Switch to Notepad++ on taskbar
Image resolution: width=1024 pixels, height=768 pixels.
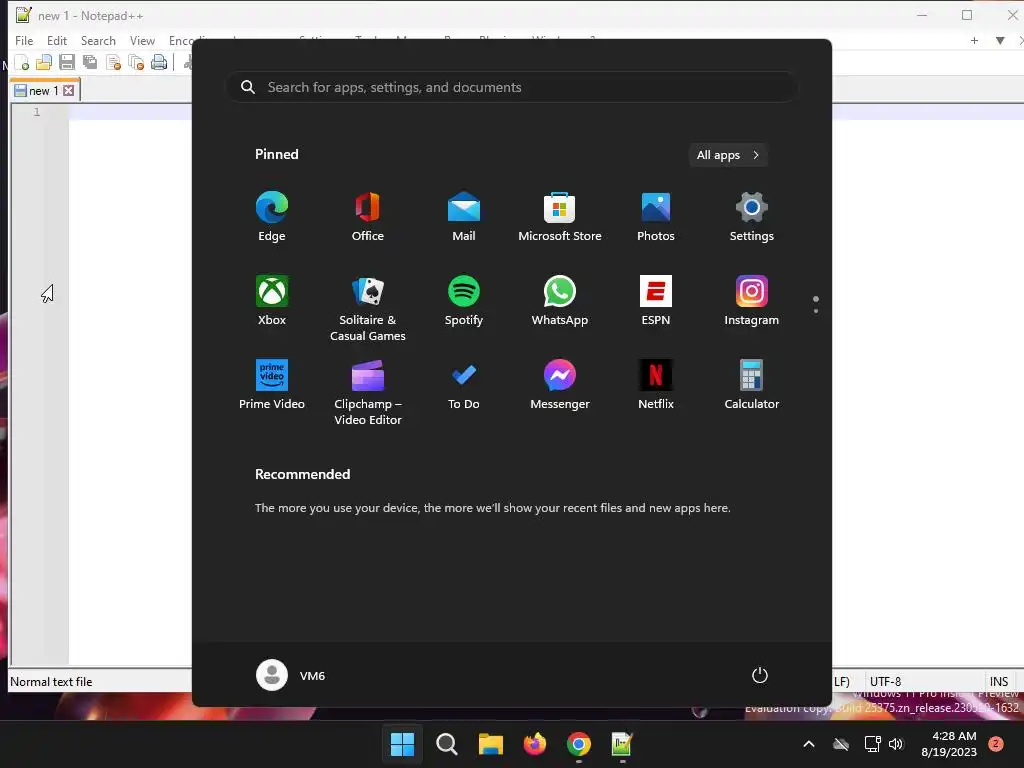622,744
